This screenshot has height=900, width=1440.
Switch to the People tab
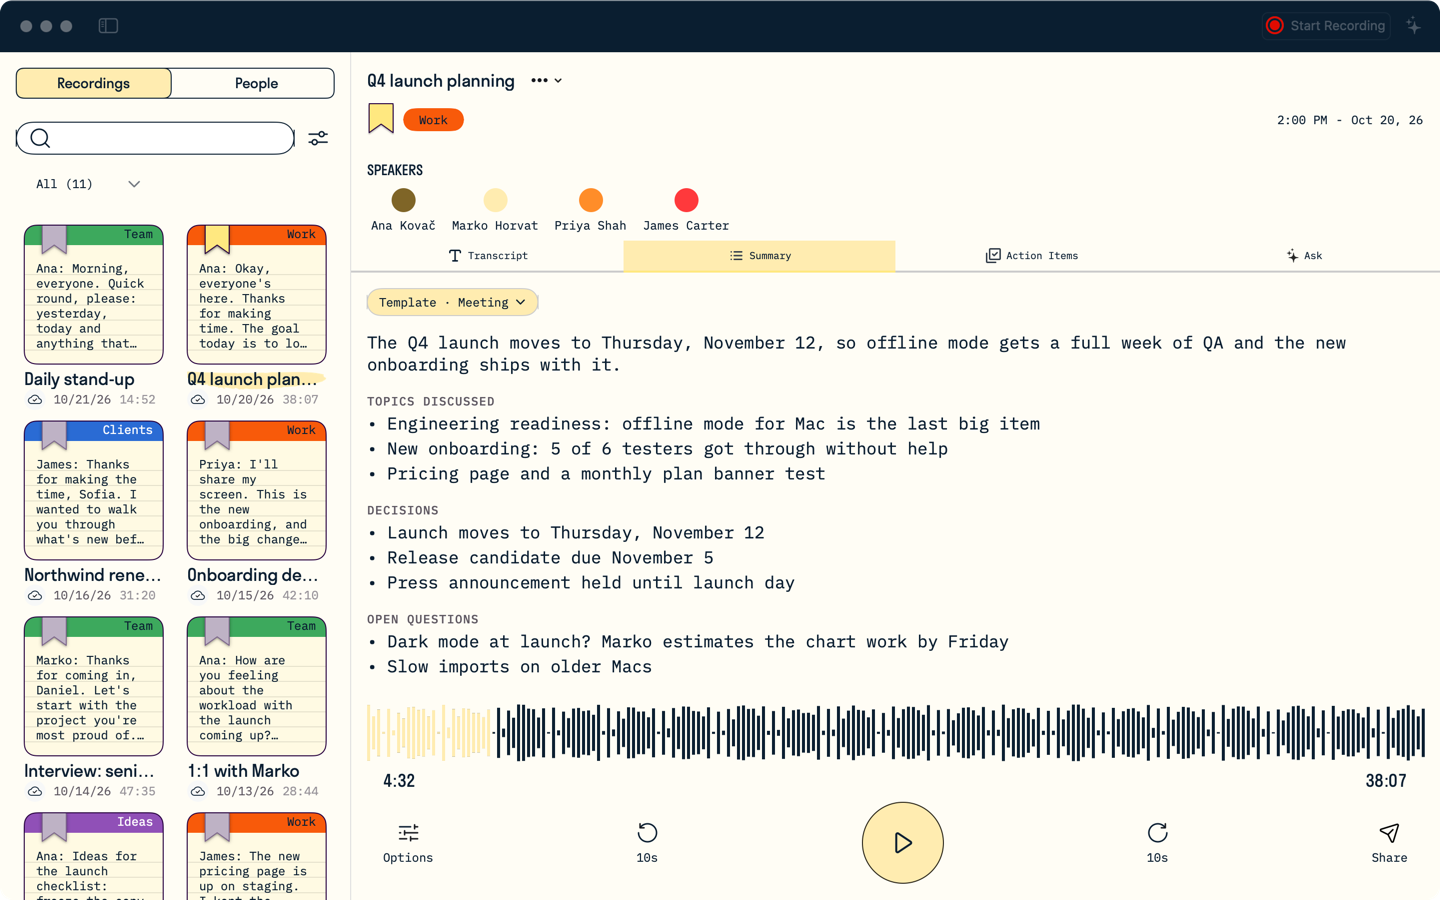click(x=254, y=83)
